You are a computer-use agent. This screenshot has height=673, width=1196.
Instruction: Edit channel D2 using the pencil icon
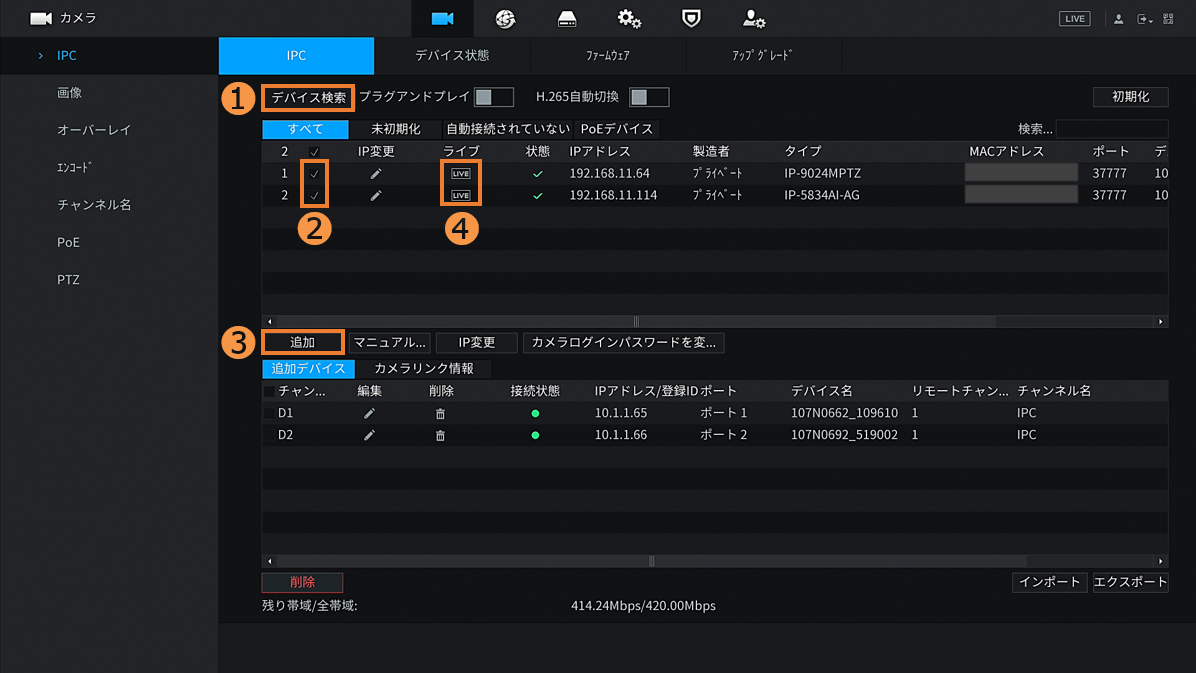point(369,435)
